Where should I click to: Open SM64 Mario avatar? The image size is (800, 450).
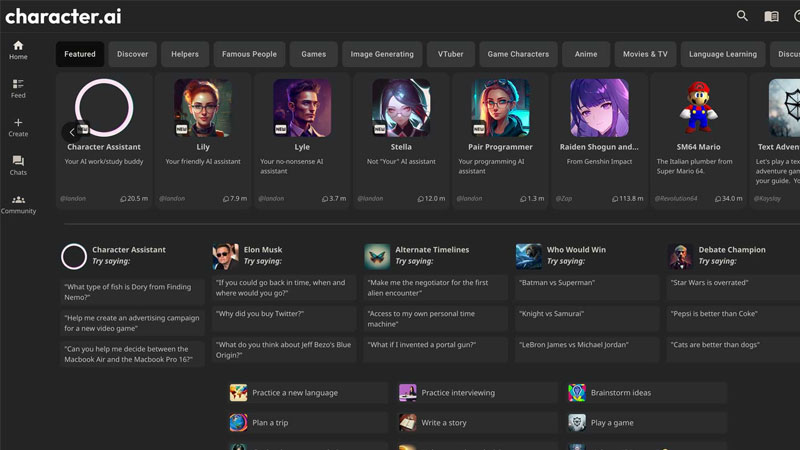(698, 108)
